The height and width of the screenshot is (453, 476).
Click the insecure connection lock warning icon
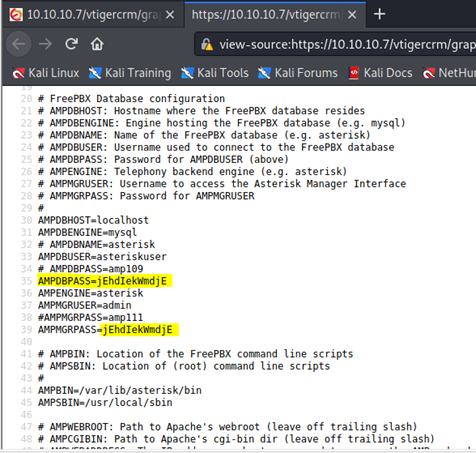(x=207, y=44)
